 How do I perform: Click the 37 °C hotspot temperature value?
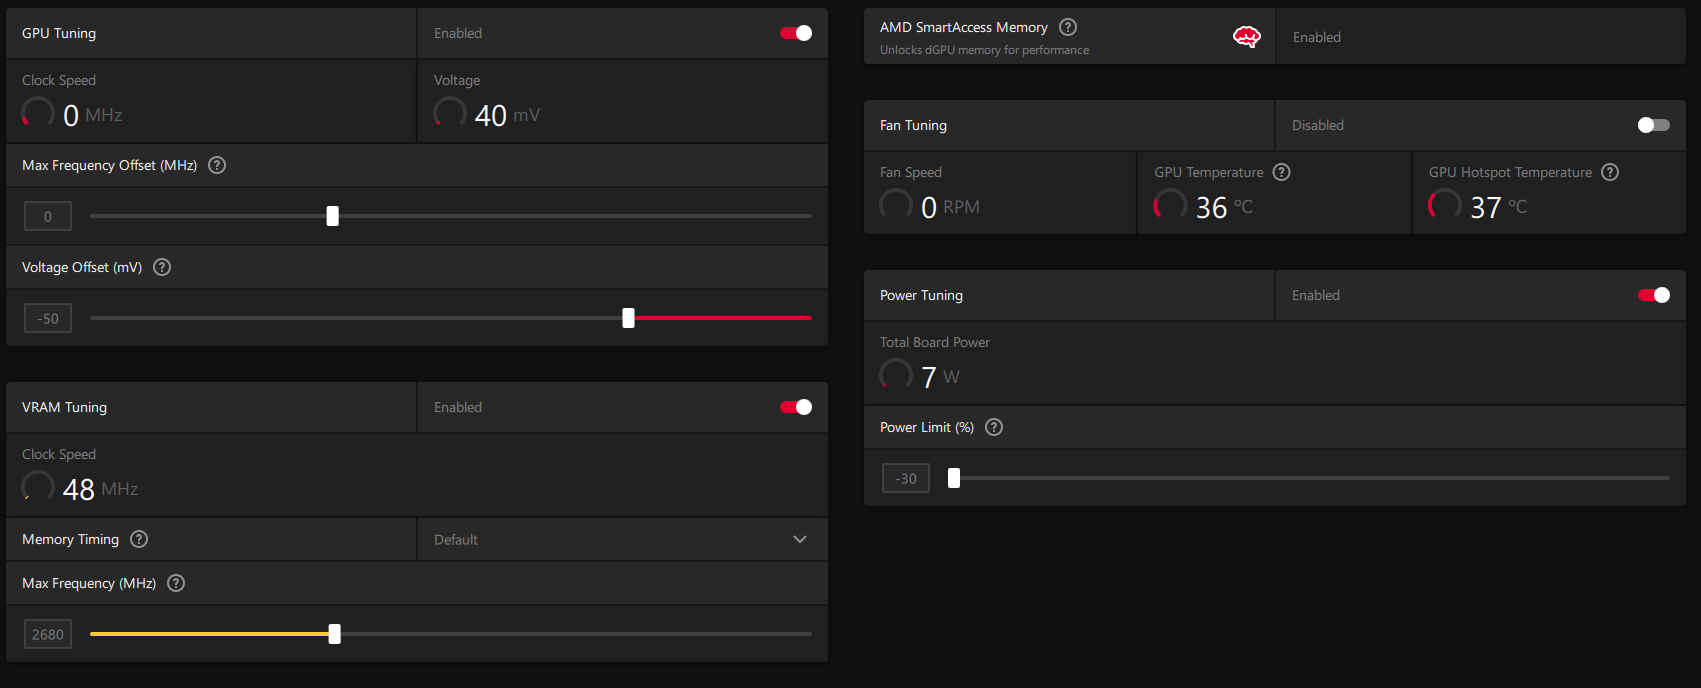(1499, 207)
